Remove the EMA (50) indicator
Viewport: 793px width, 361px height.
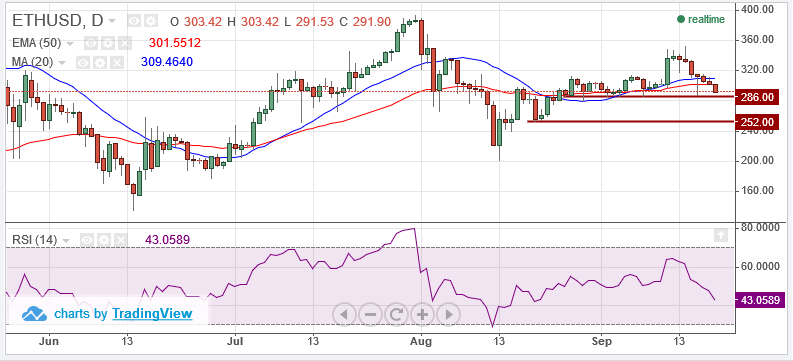[x=124, y=43]
